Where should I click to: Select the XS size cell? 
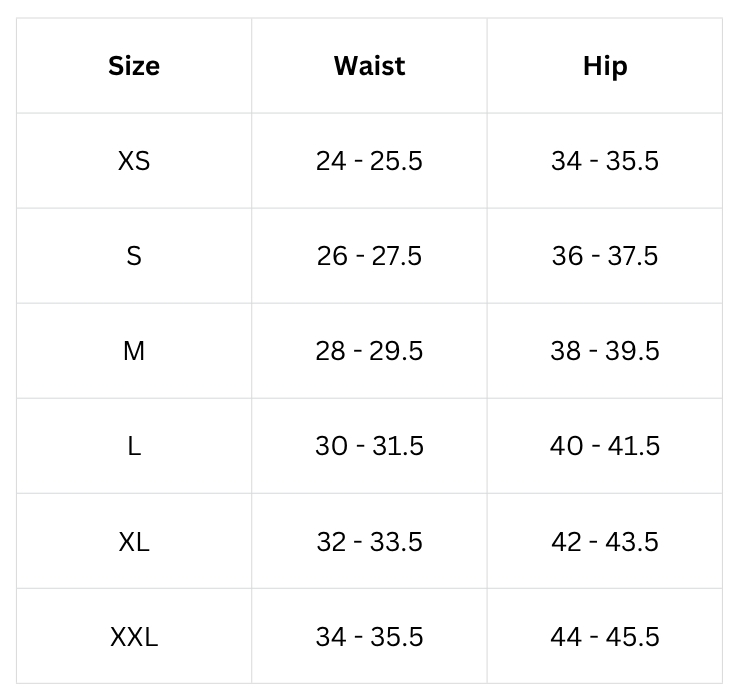click(x=134, y=161)
